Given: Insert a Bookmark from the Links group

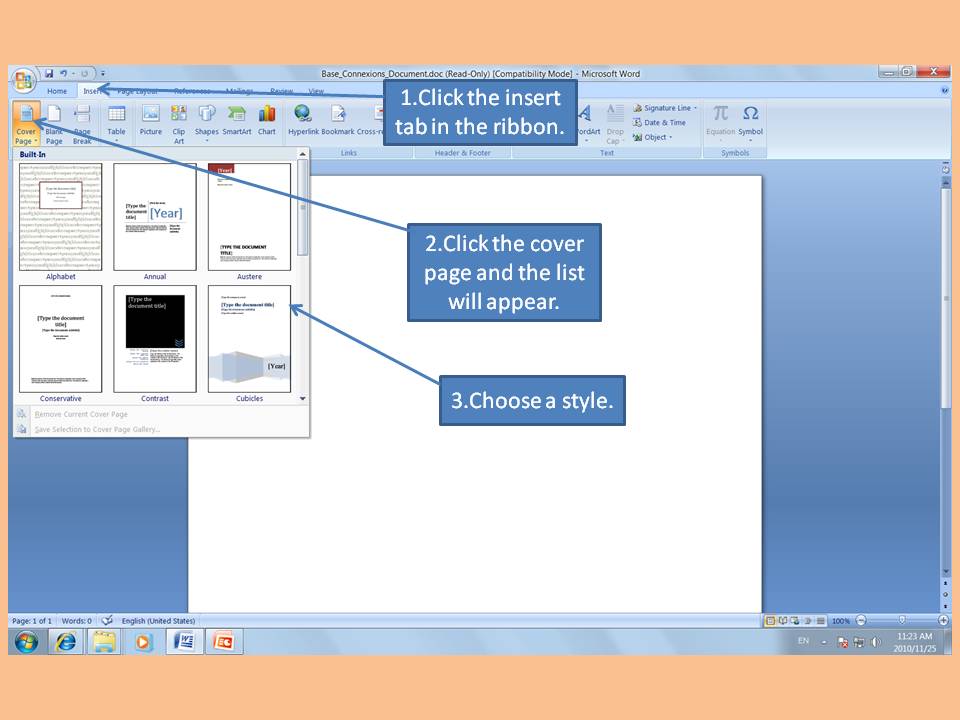Looking at the screenshot, I should 338,120.
